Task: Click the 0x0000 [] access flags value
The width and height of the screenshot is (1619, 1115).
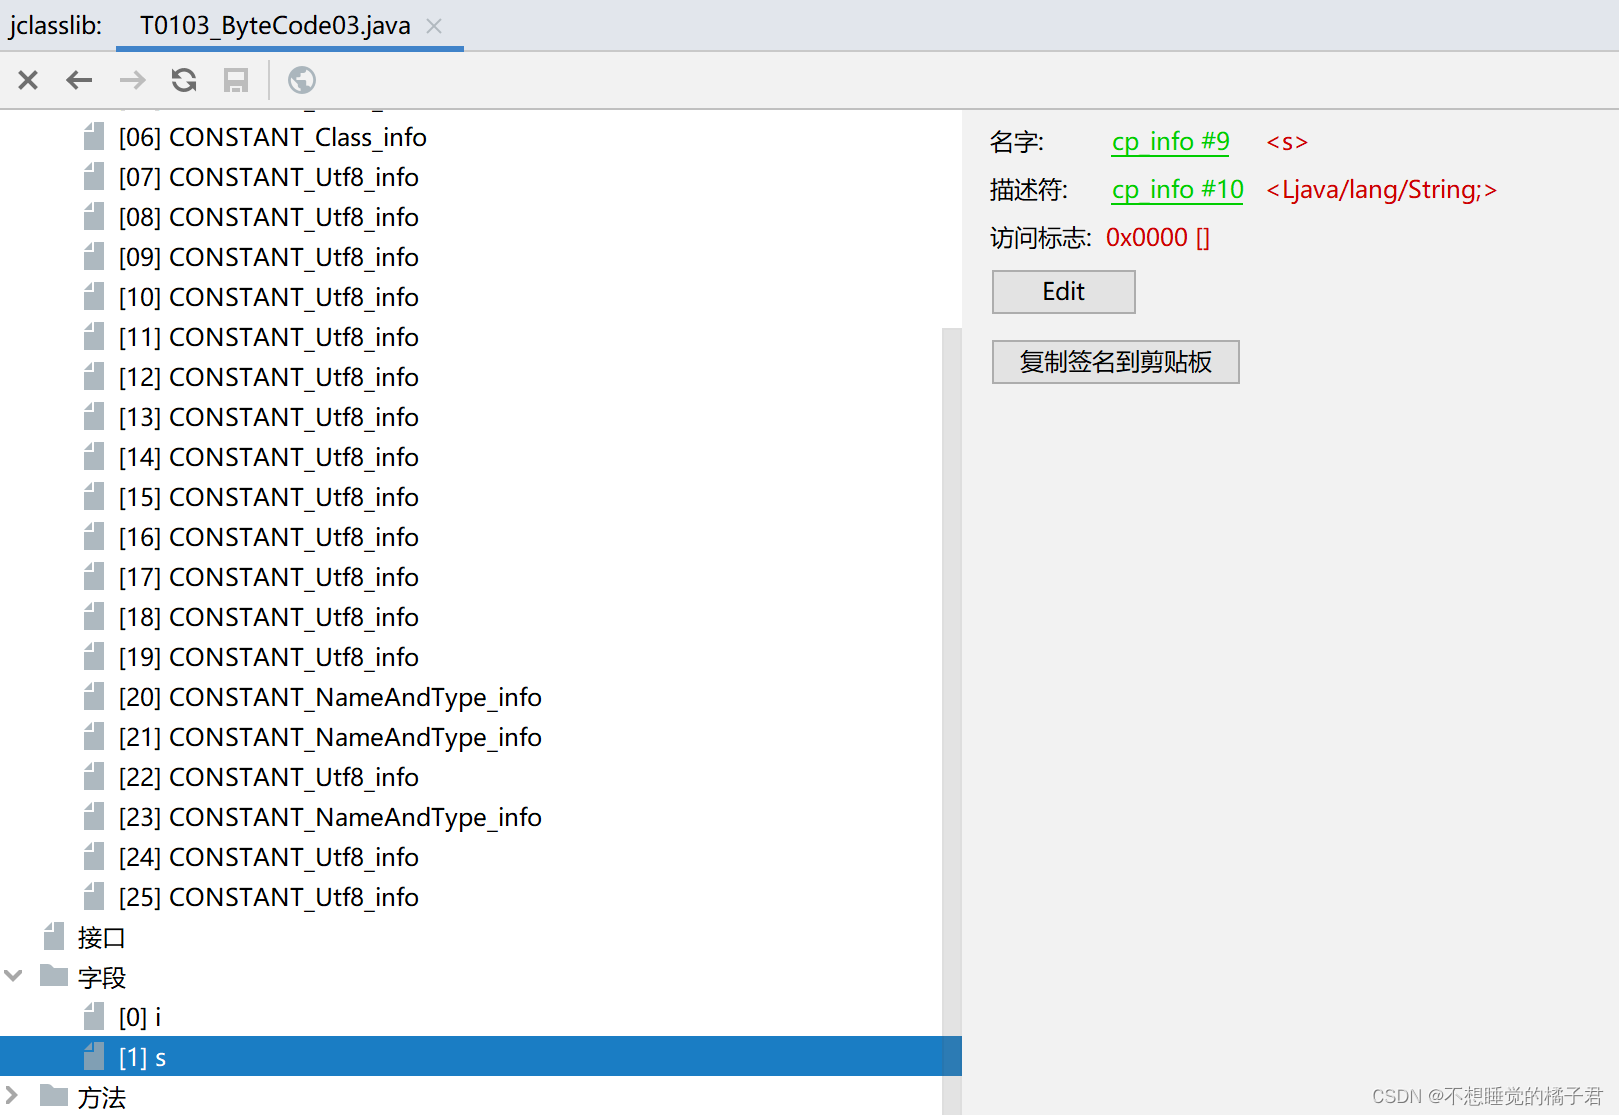Action: 1158,238
